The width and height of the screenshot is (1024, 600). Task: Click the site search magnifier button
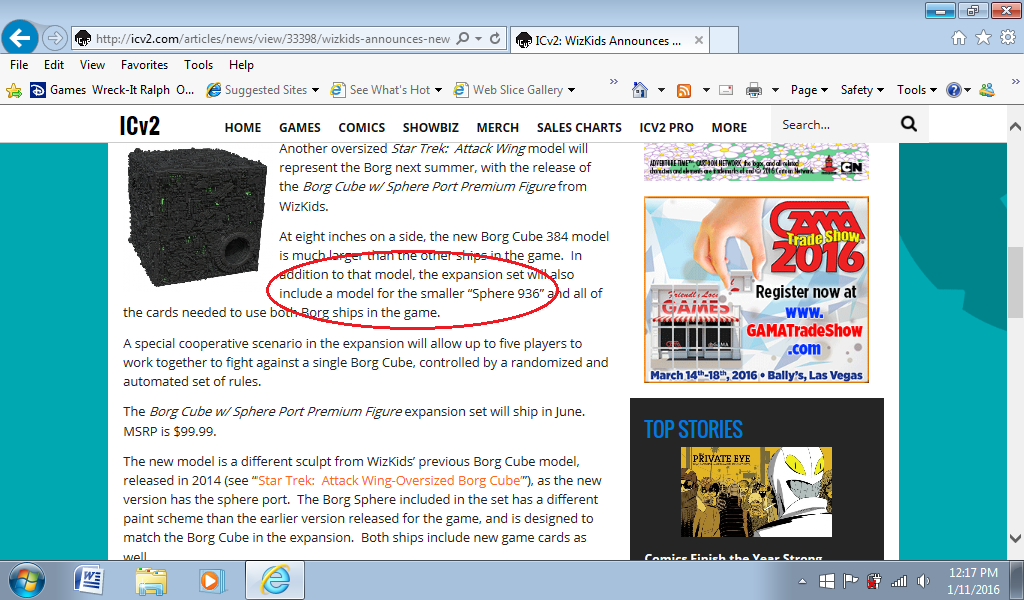(908, 124)
